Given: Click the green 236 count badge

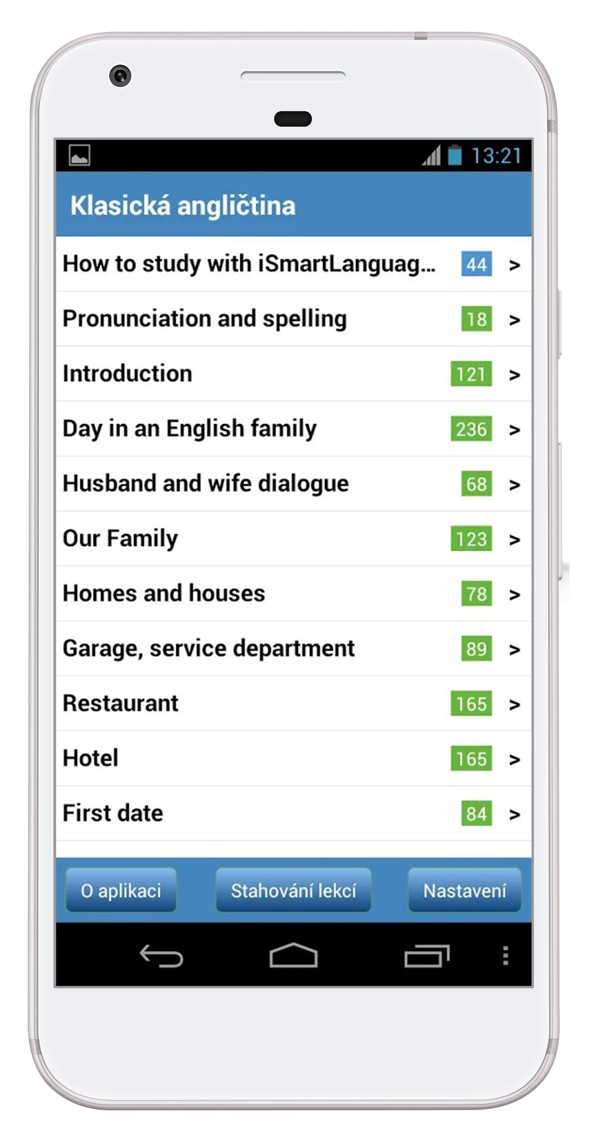Looking at the screenshot, I should (x=471, y=429).
